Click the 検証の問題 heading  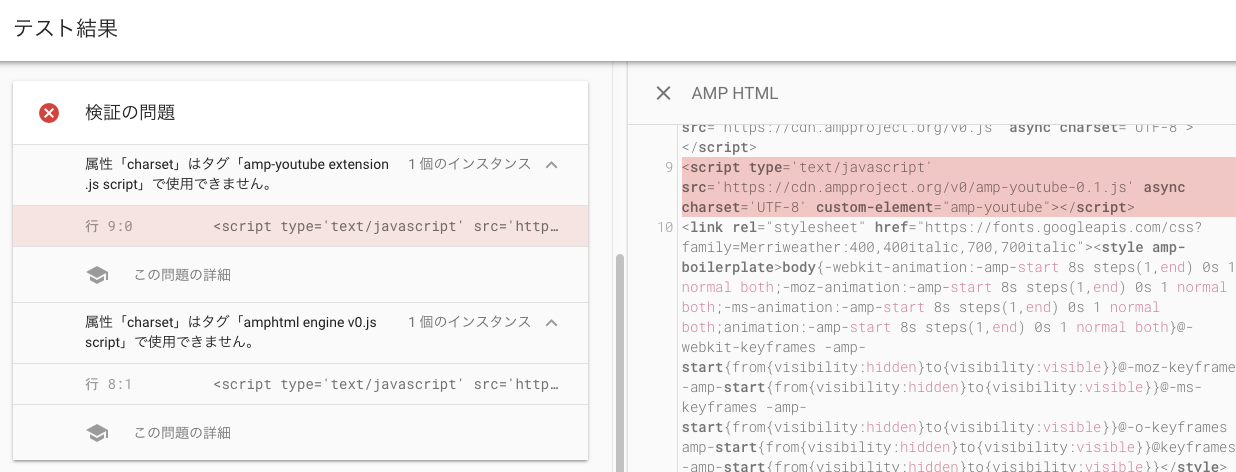click(x=130, y=113)
